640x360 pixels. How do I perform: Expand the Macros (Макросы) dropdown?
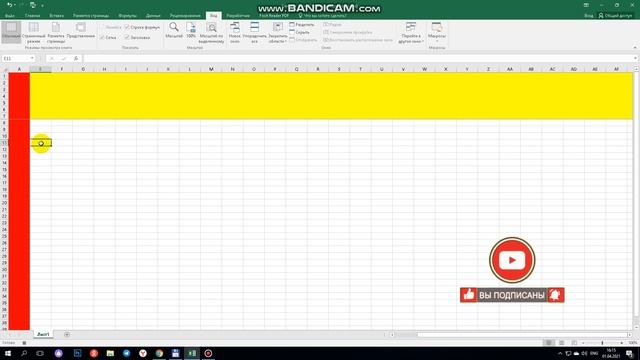pos(437,32)
